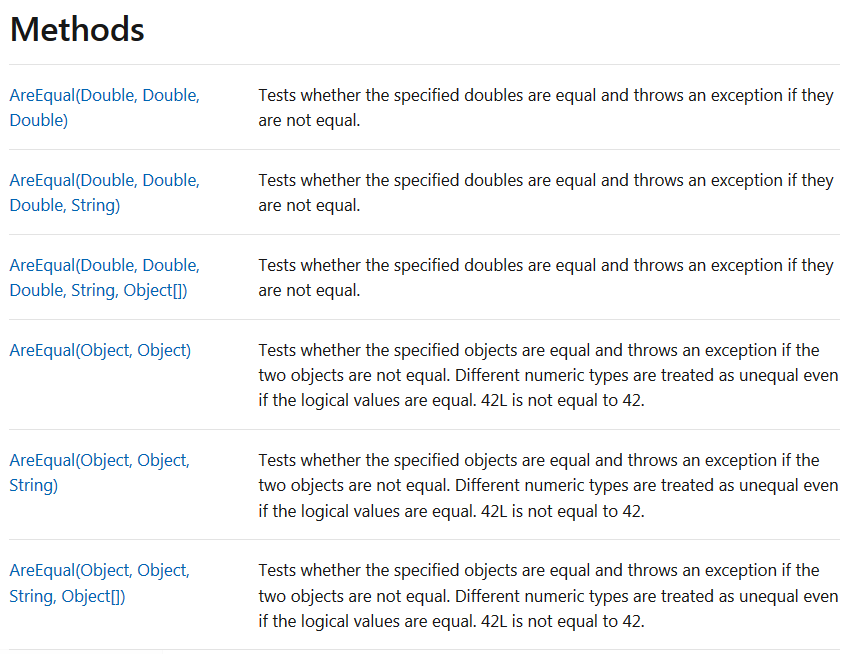Click description beside the Double, String, Object[] overload
Image resolution: width=844 pixels, height=654 pixels.
tap(546, 278)
